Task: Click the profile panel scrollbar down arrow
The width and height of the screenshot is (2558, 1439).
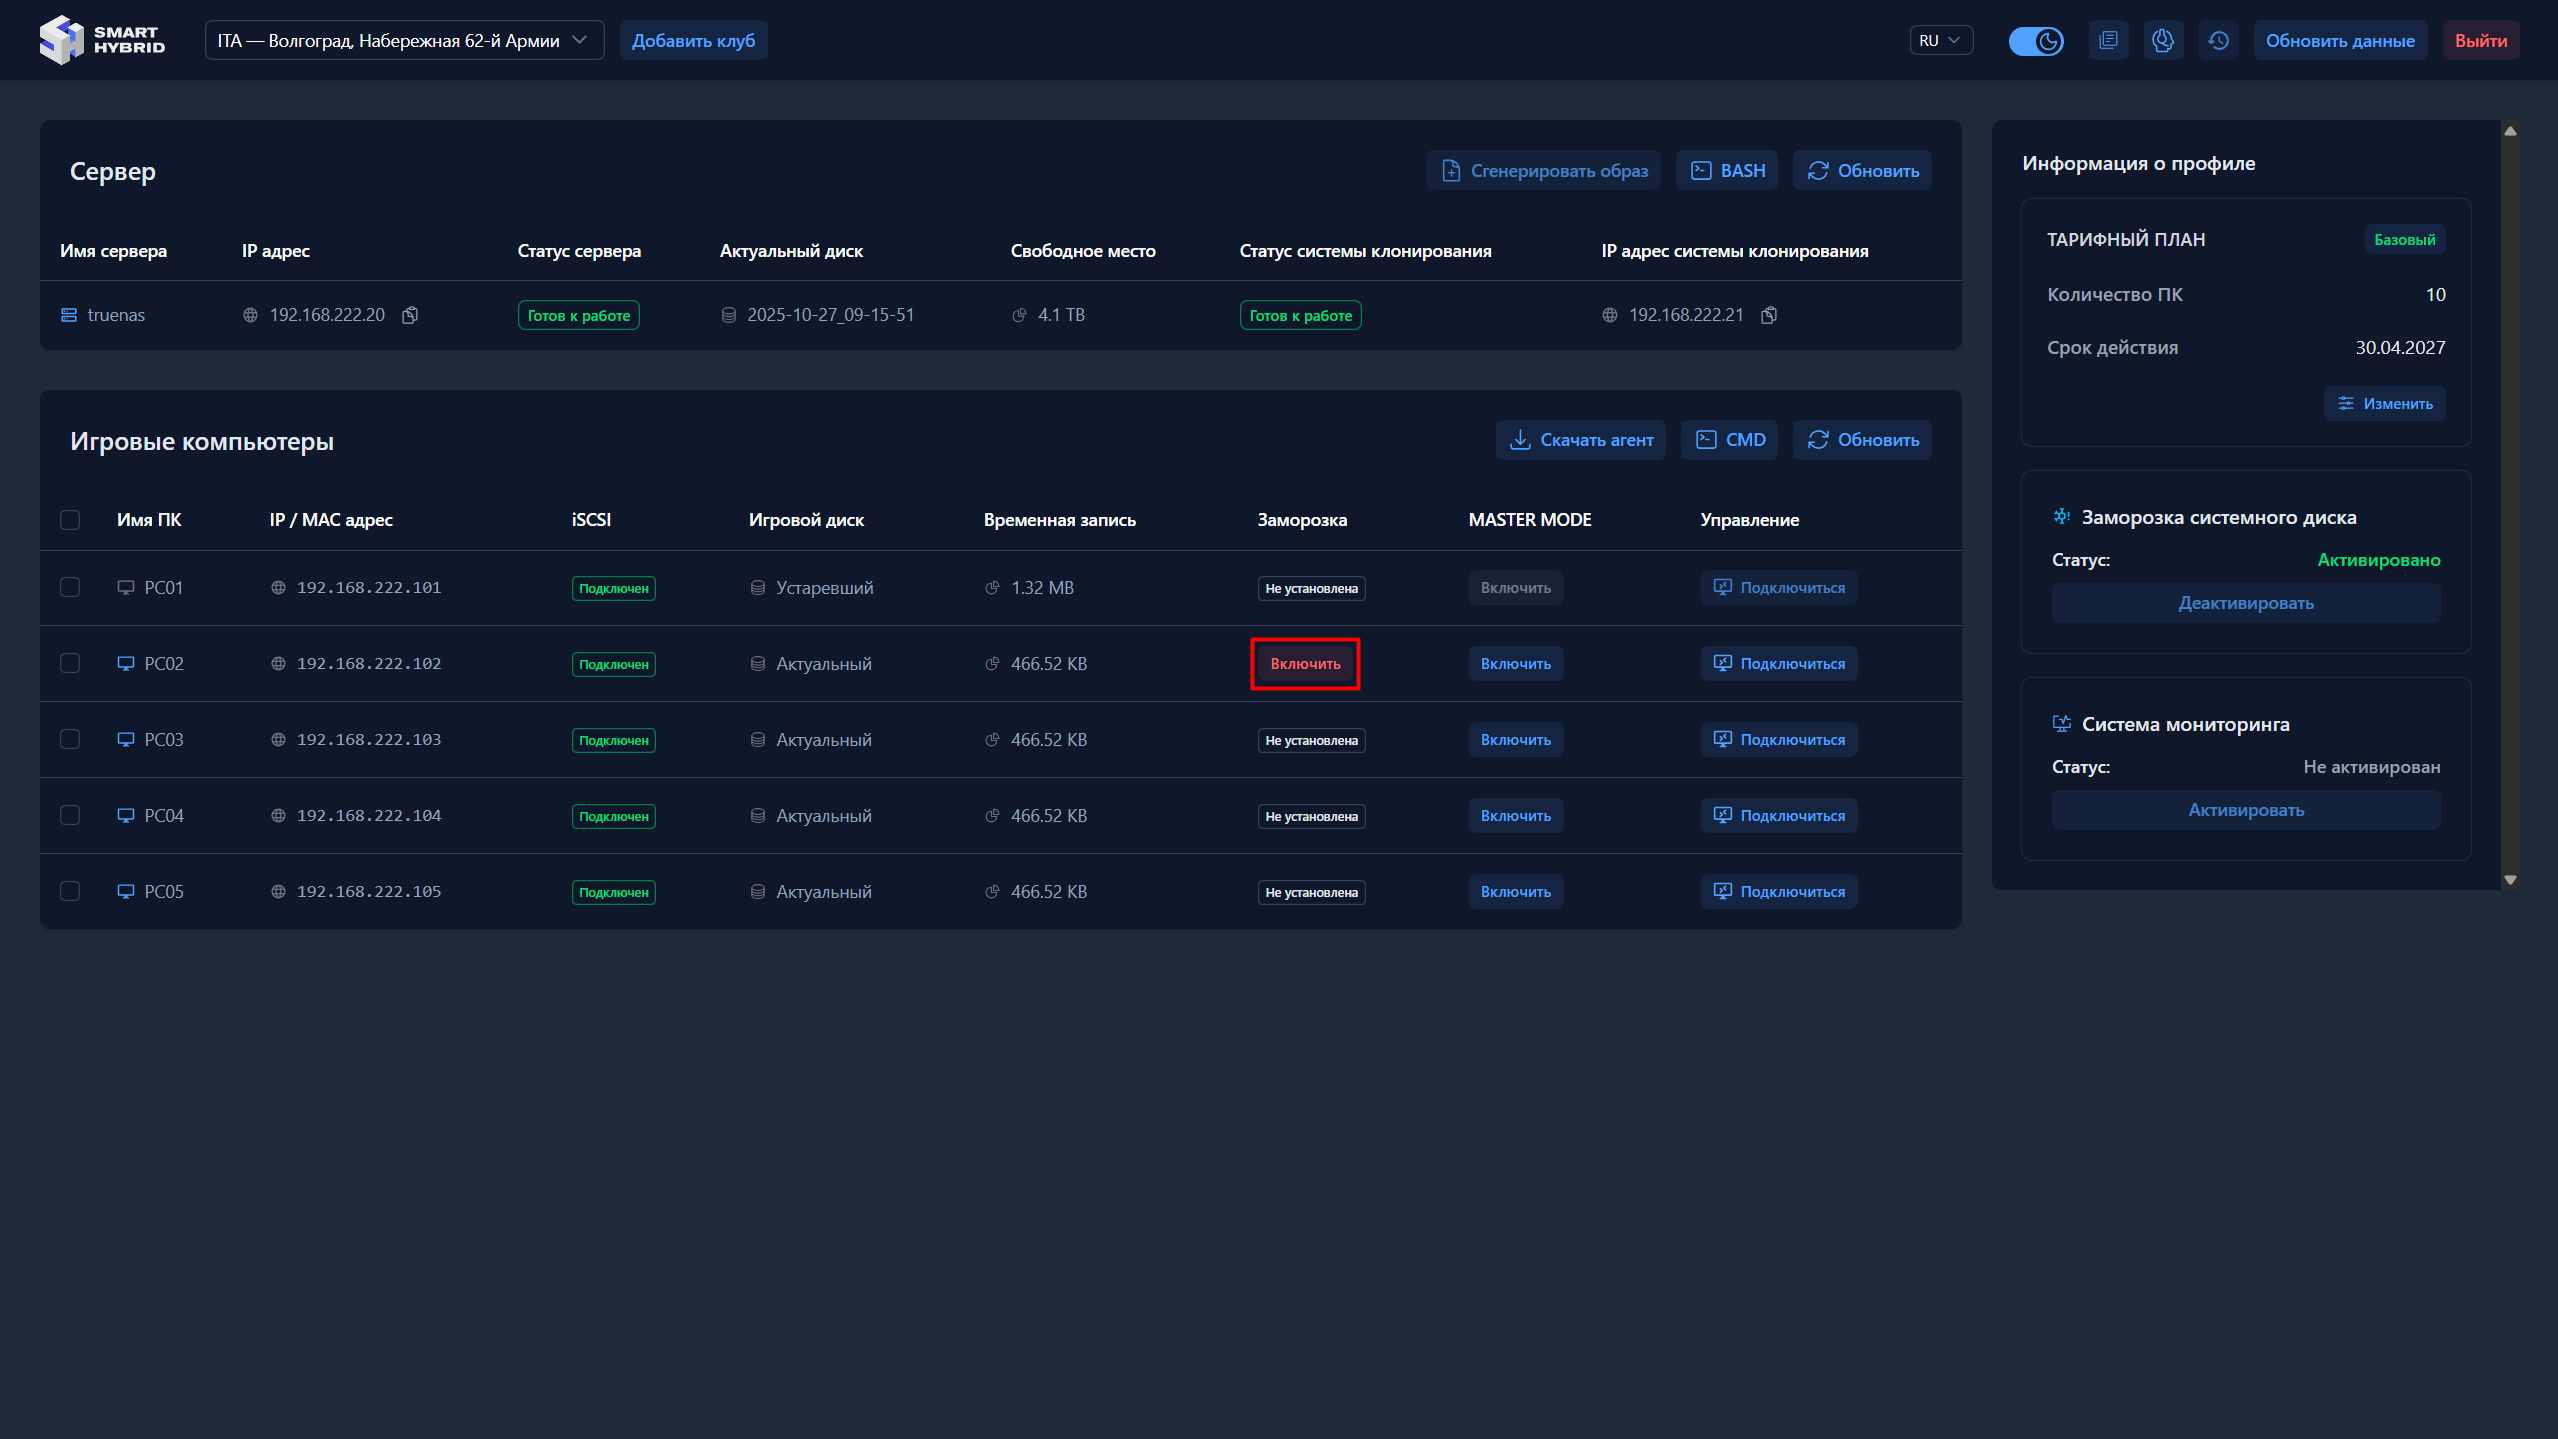Action: [x=2510, y=880]
